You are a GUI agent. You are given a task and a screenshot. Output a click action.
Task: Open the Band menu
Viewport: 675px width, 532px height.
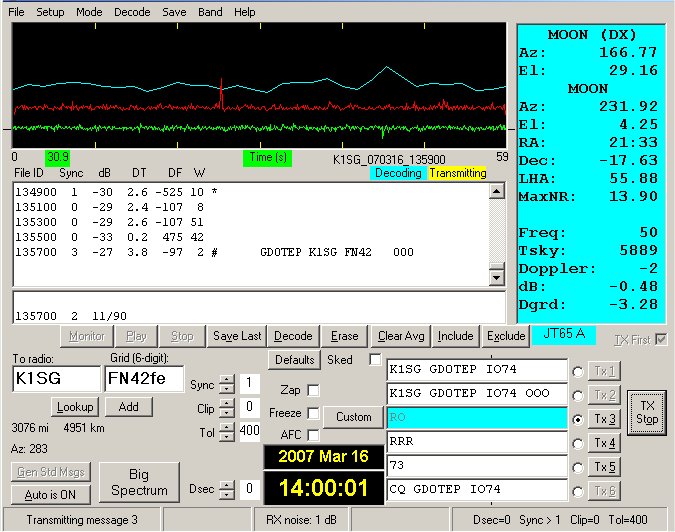click(x=210, y=12)
